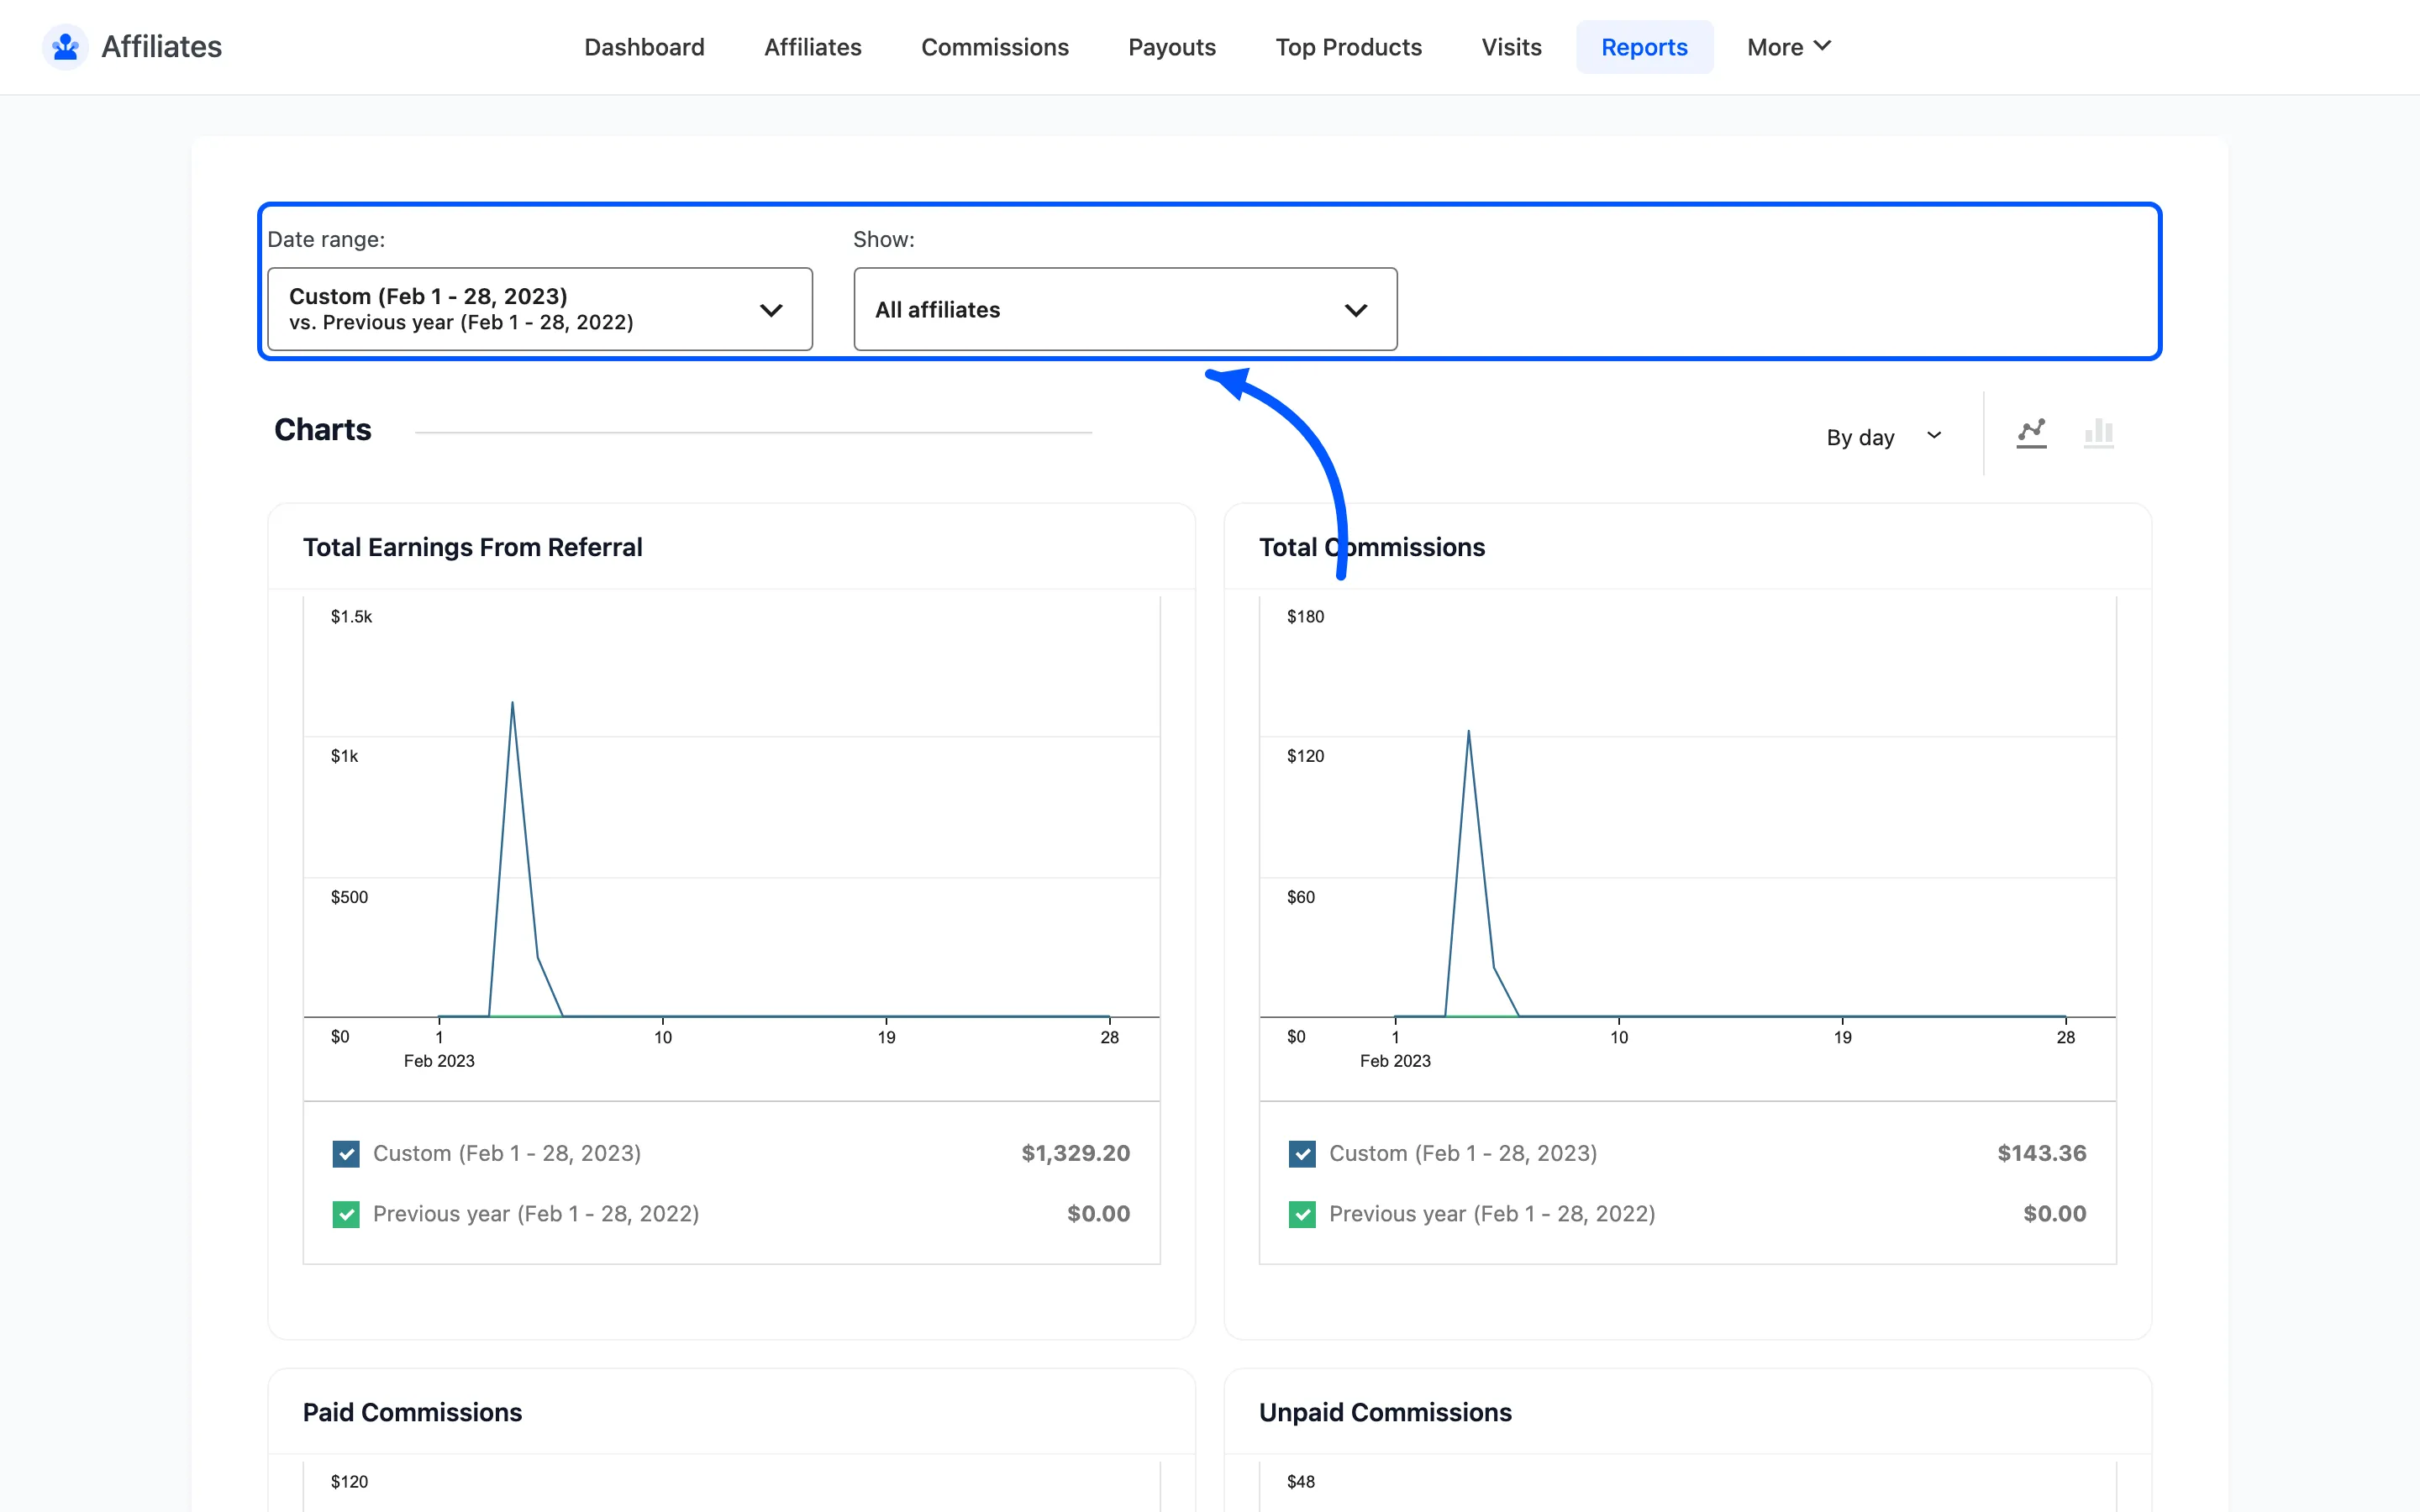Go to Affiliates nav tab

[812, 47]
